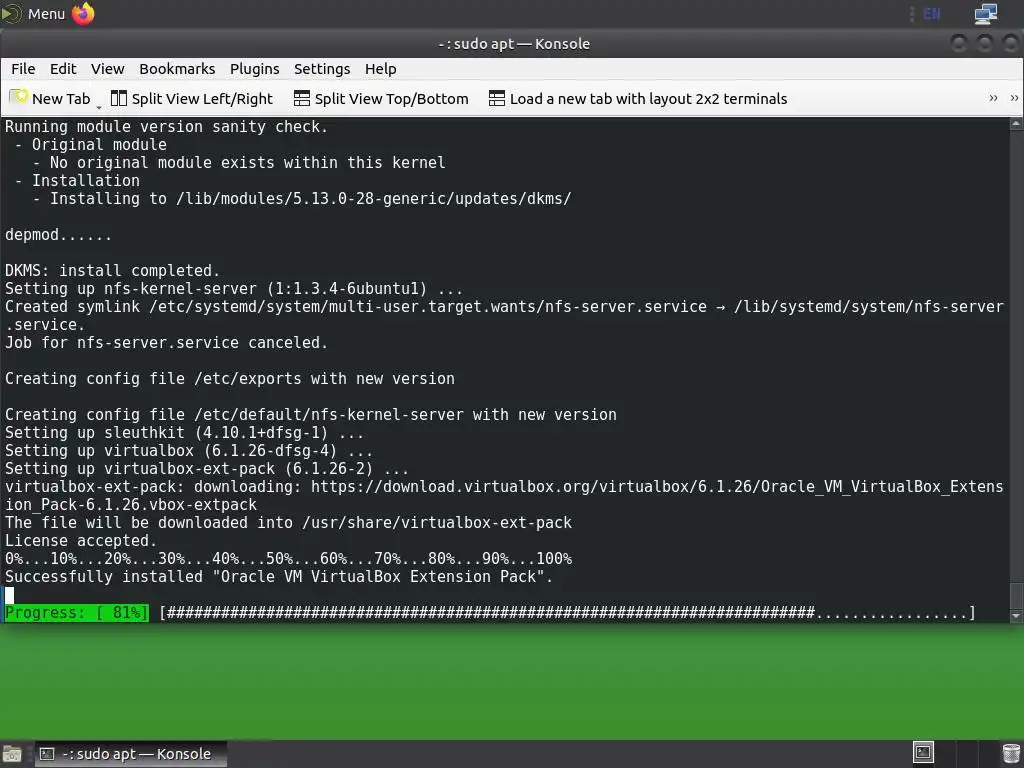This screenshot has width=1024, height=768.
Task: Launch Firefox from the top panel
Action: [83, 13]
